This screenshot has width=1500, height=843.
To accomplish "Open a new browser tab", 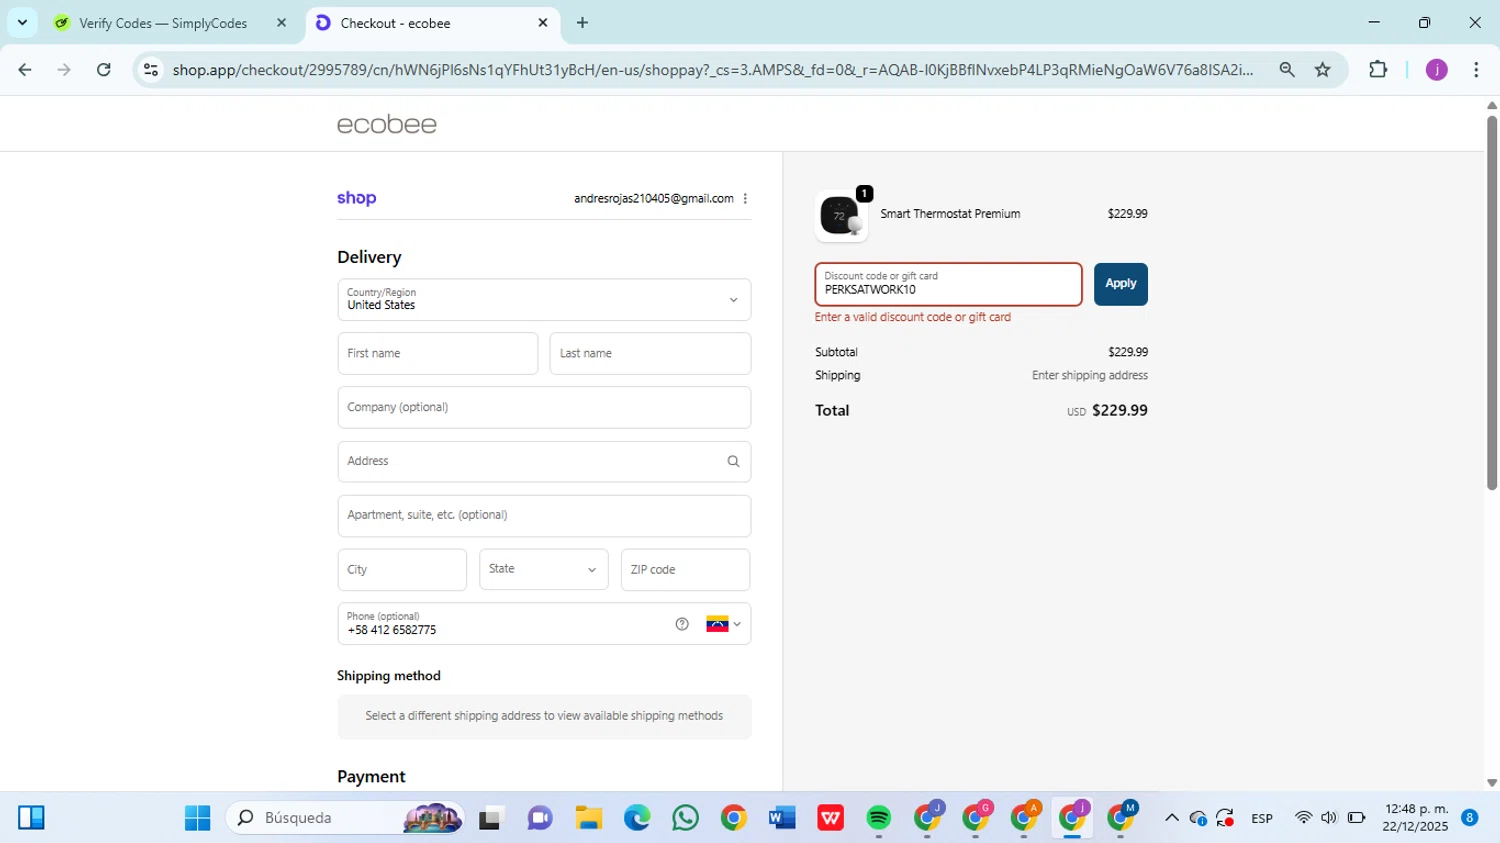I will pyautogui.click(x=582, y=23).
